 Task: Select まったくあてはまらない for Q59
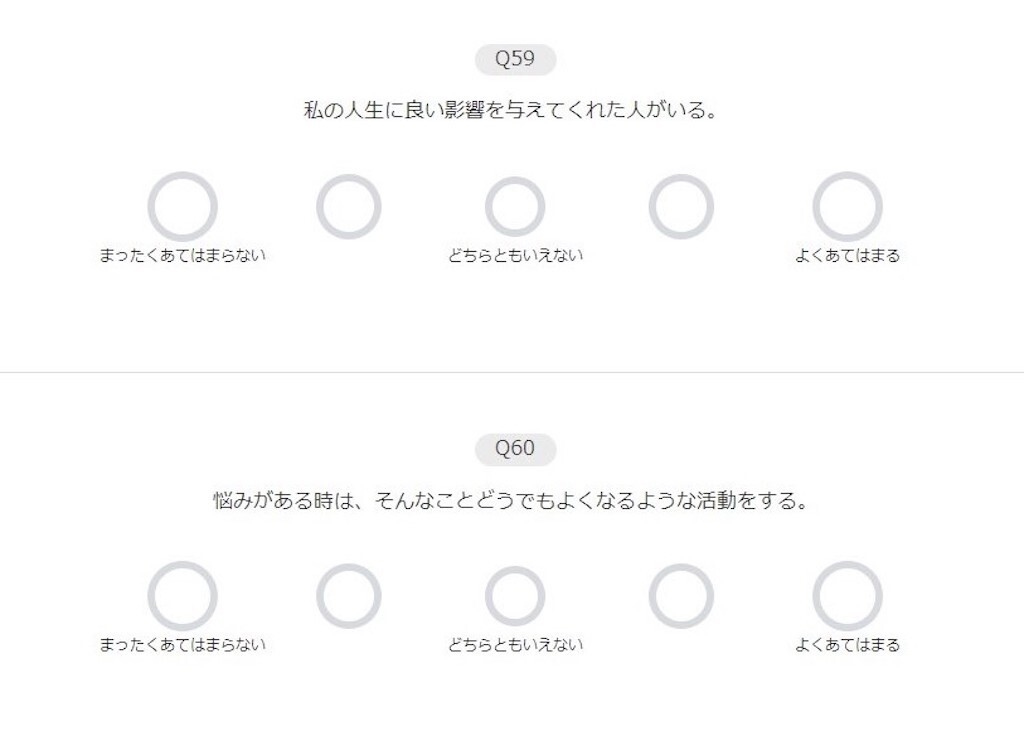tap(184, 206)
